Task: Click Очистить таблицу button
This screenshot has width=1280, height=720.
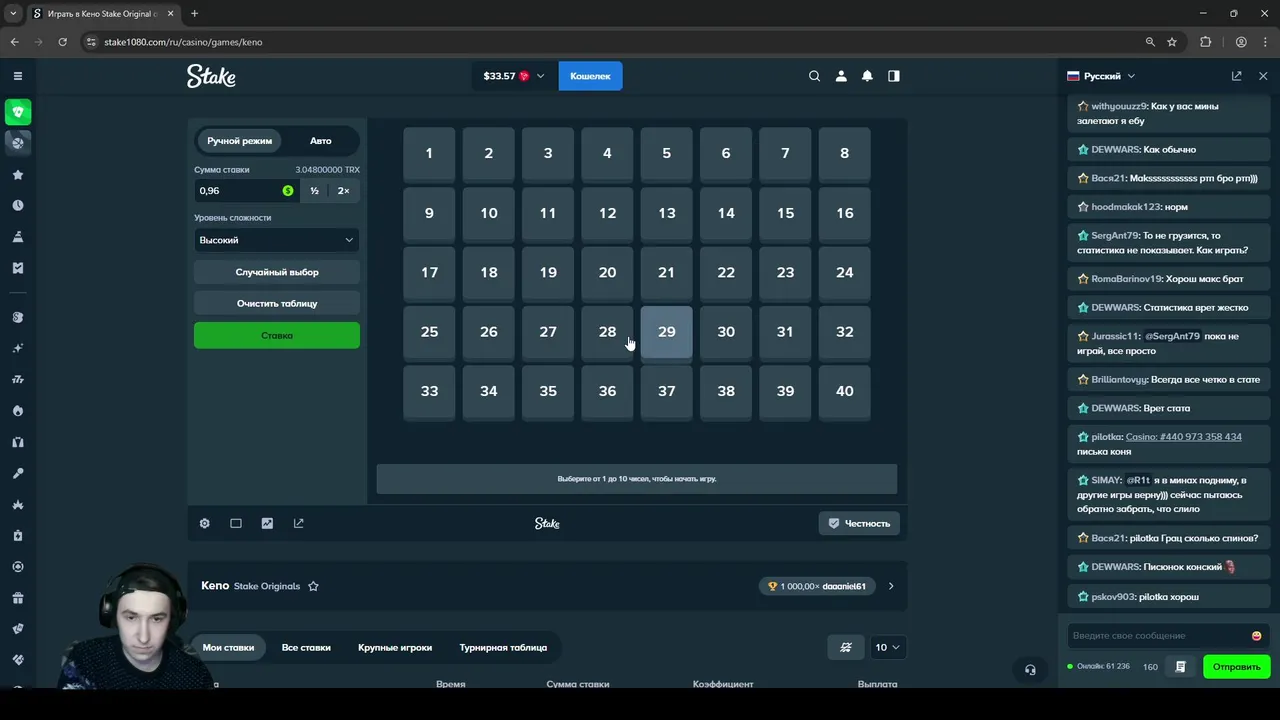Action: (x=277, y=303)
